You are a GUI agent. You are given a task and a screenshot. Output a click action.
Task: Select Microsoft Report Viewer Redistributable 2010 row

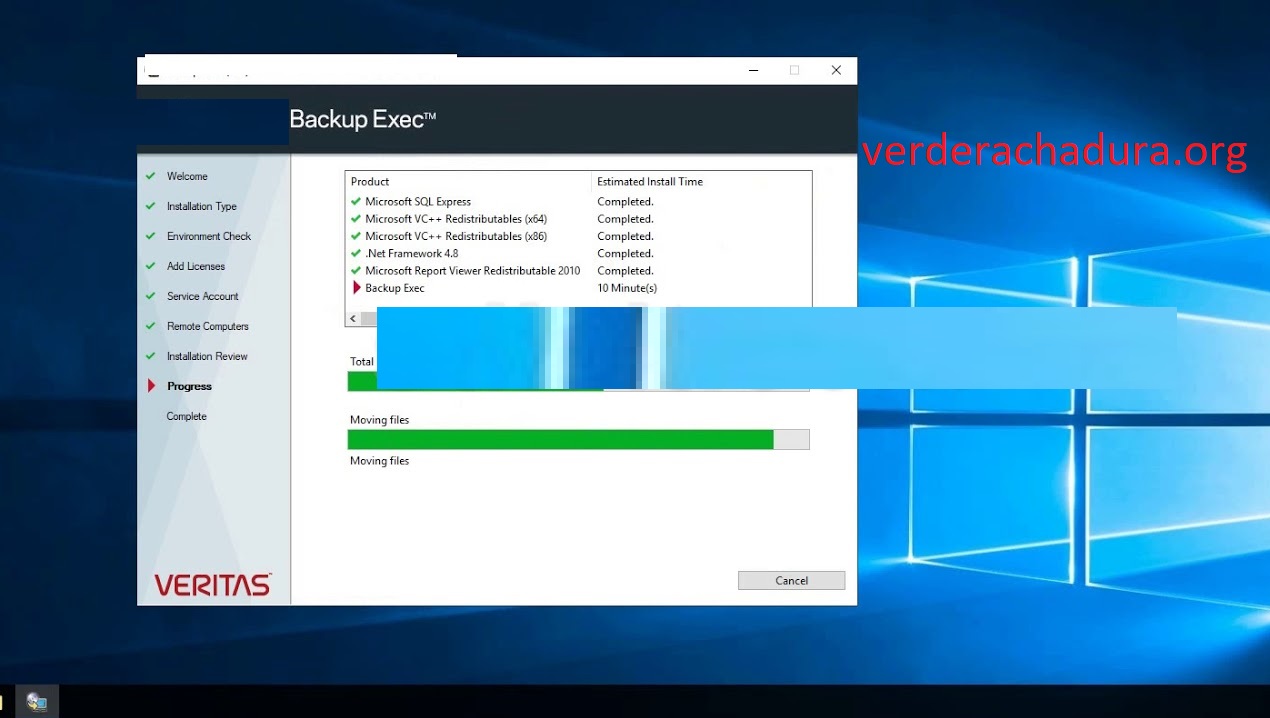(578, 270)
